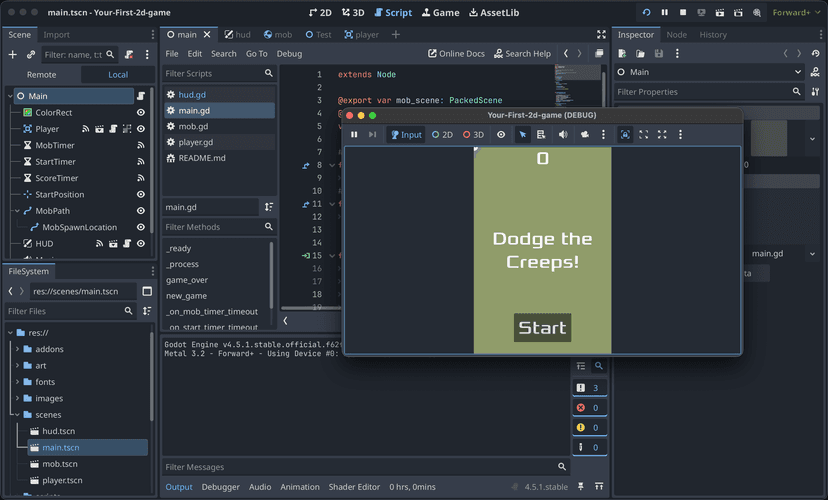
Task: Toggle alphabetical sorting of methods list
Action: click(x=269, y=207)
